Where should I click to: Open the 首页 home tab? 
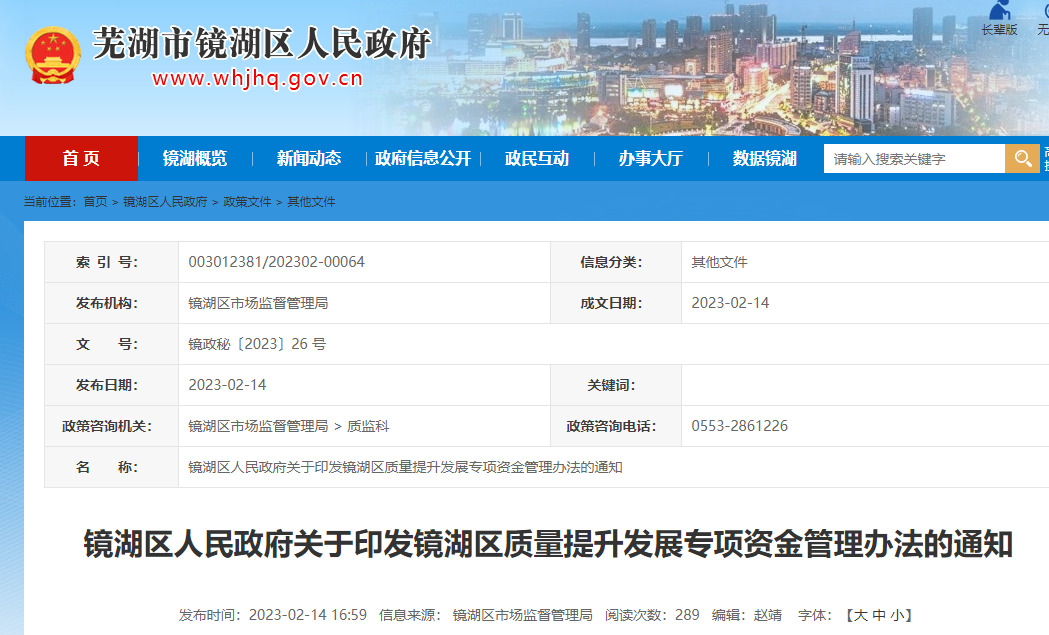[x=81, y=158]
